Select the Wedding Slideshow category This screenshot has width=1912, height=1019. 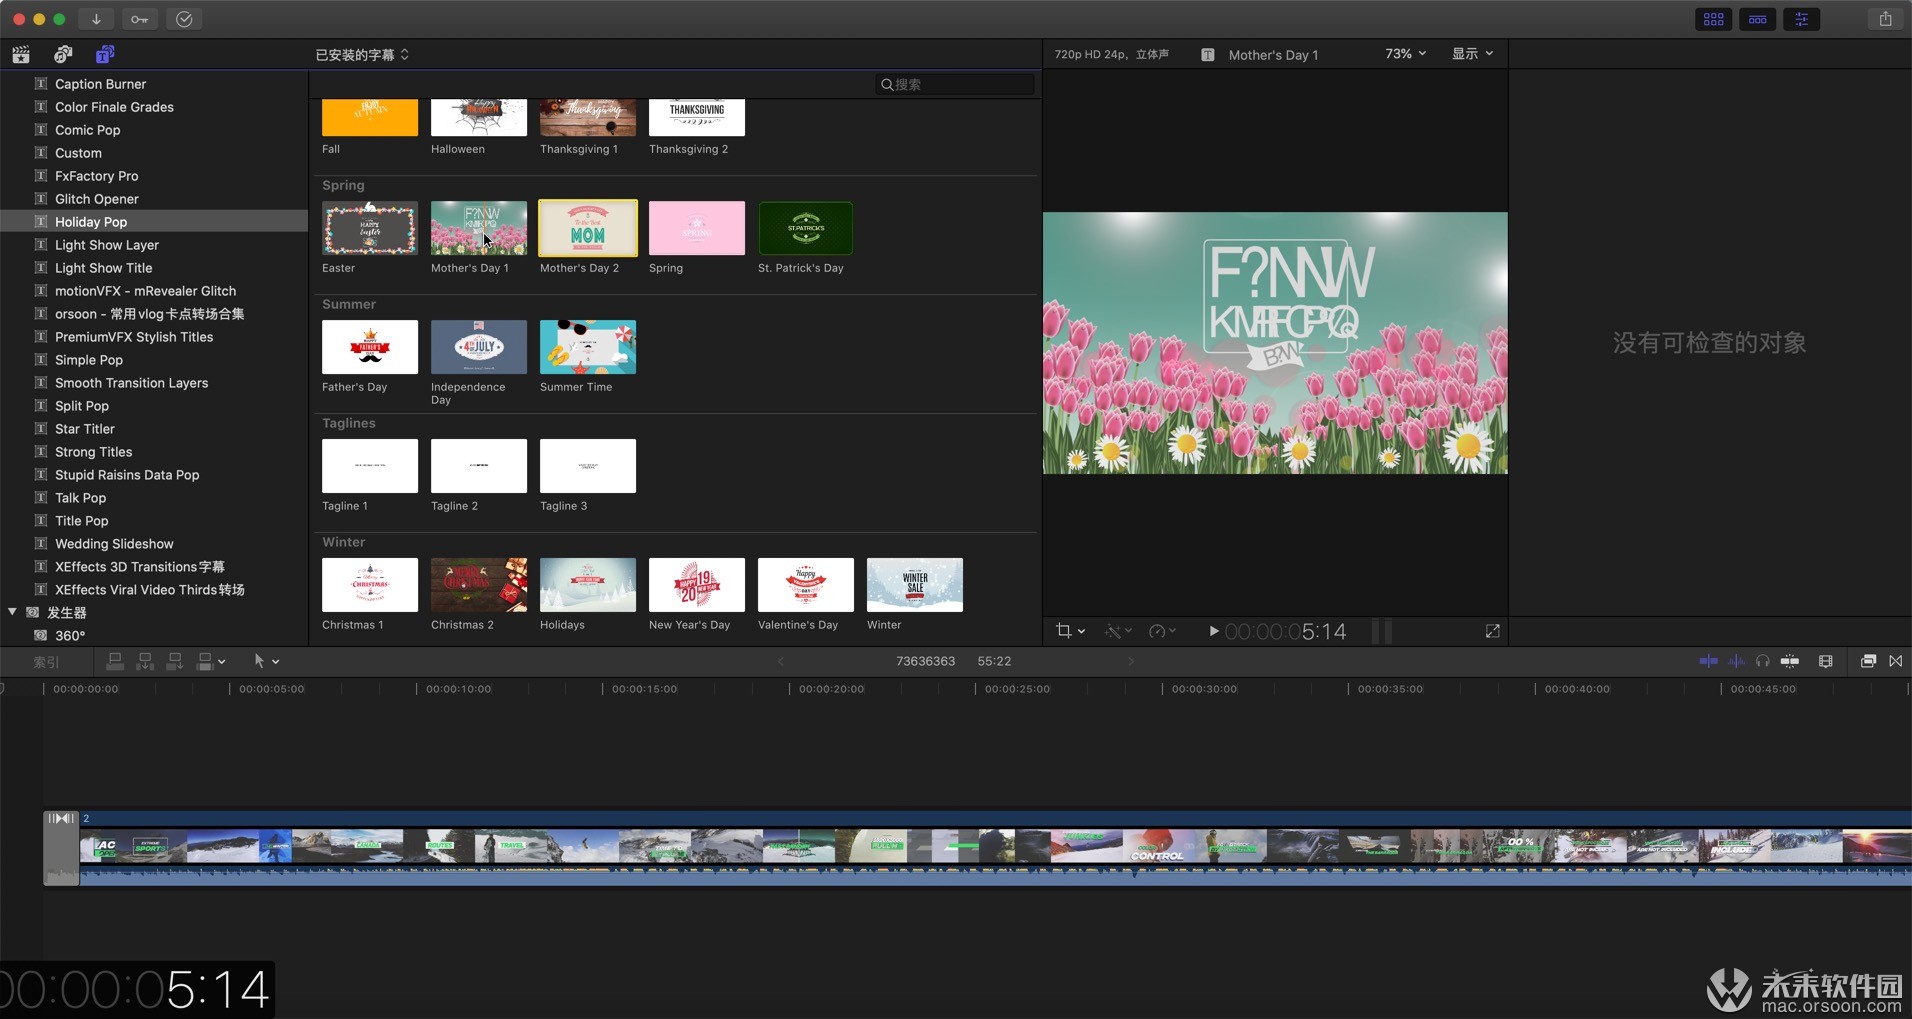pyautogui.click(x=154, y=544)
